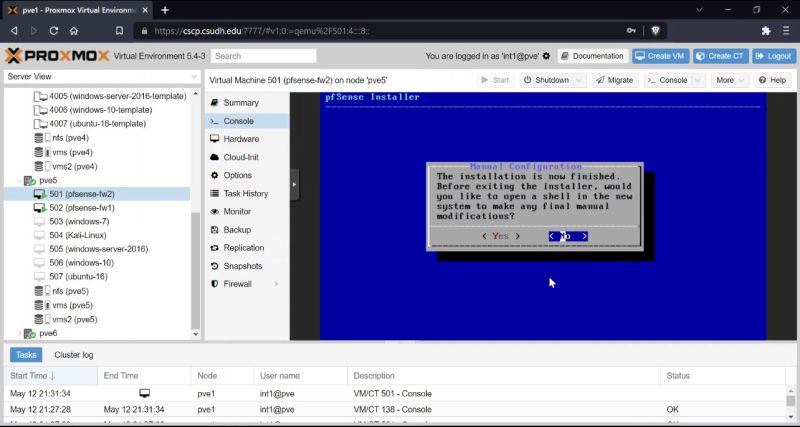Select the 4007 ubuntu-16-template item
The height and width of the screenshot is (427, 800).
coord(90,123)
